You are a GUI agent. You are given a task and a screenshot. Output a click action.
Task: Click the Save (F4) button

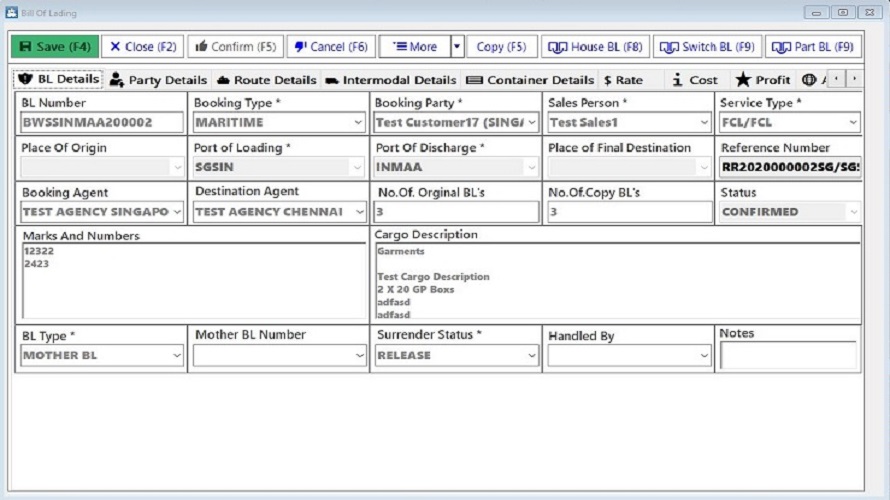coord(55,47)
